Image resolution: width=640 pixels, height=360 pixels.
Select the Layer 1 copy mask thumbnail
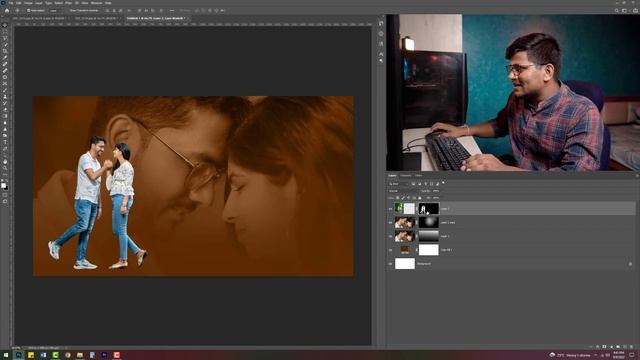[x=429, y=222]
